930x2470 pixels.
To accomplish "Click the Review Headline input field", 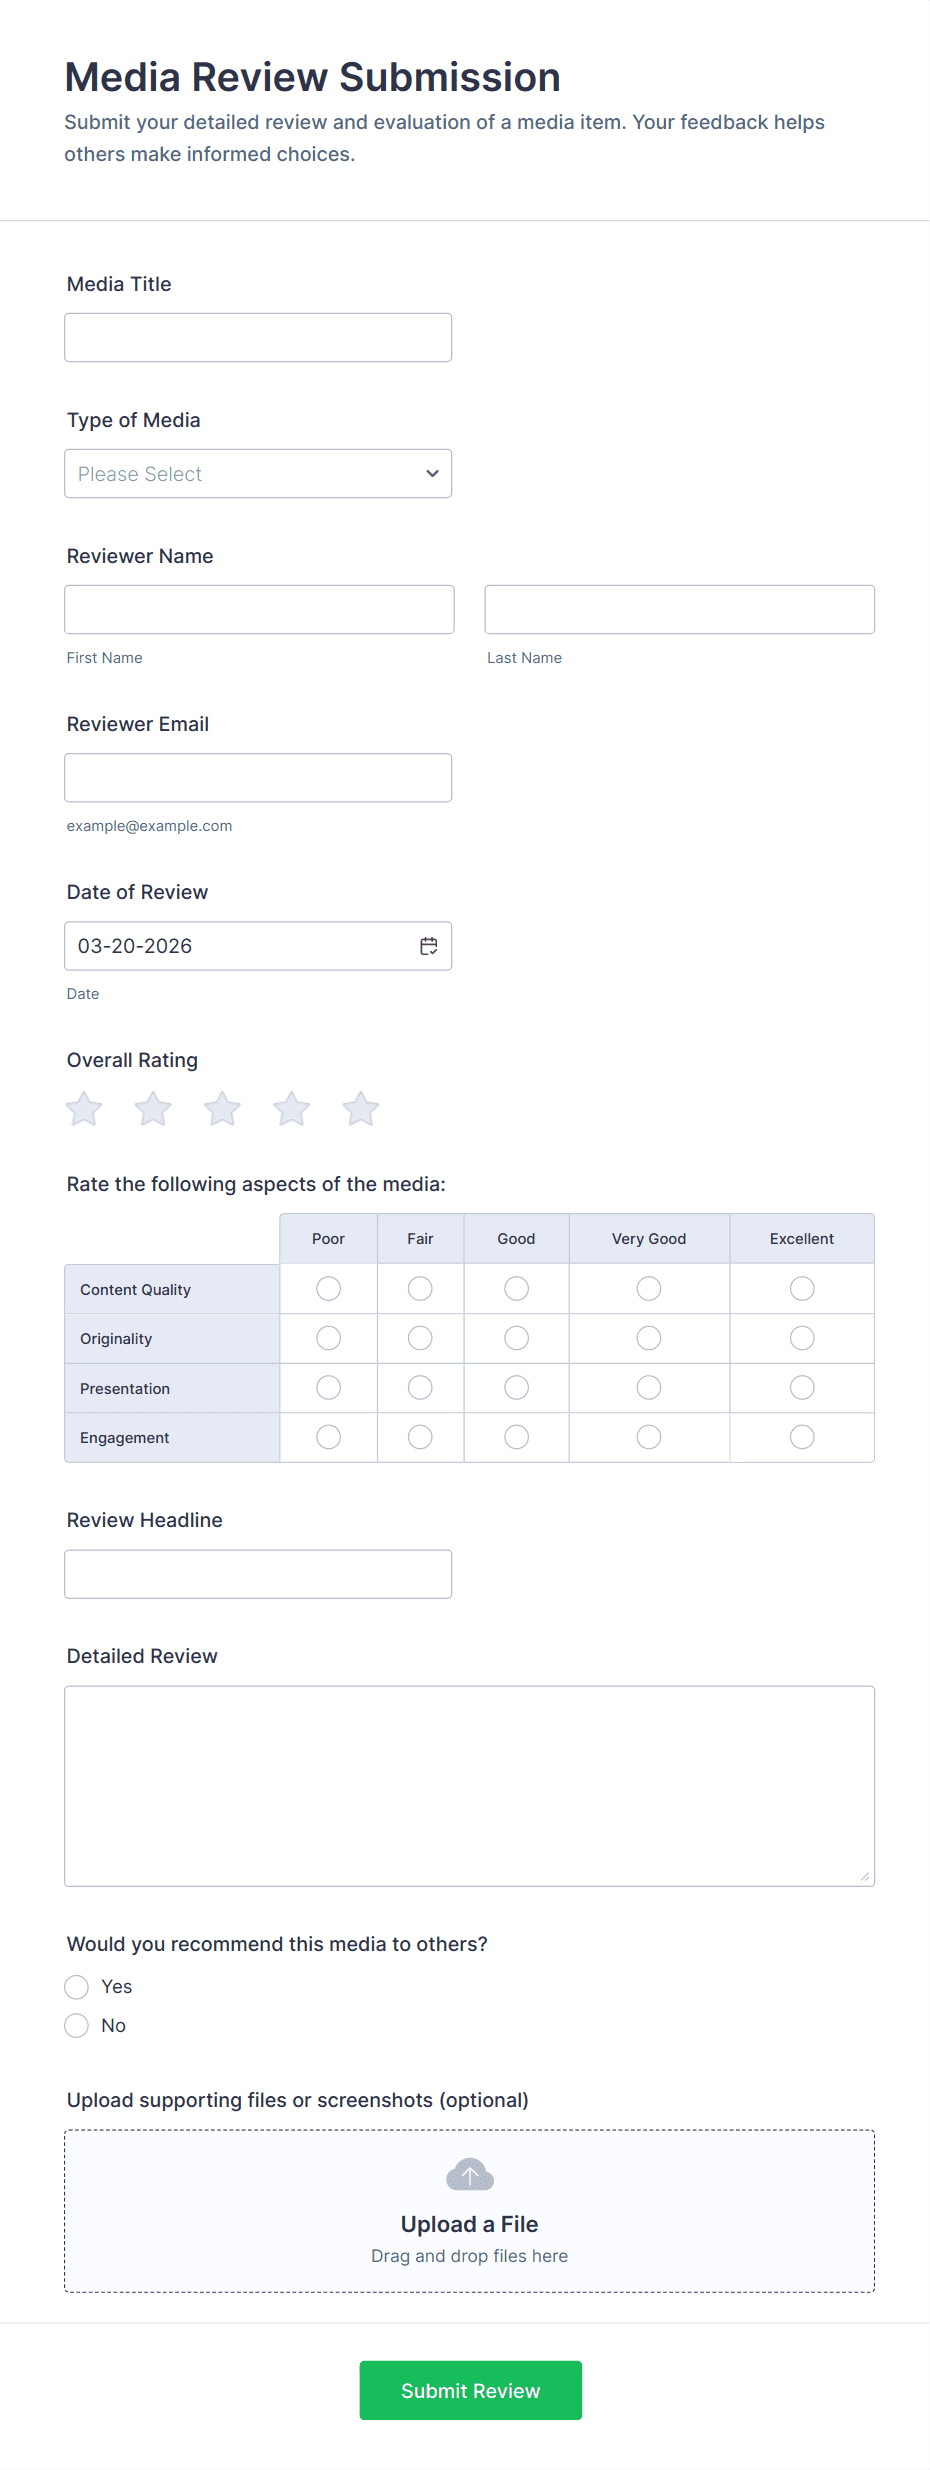I will (258, 1574).
